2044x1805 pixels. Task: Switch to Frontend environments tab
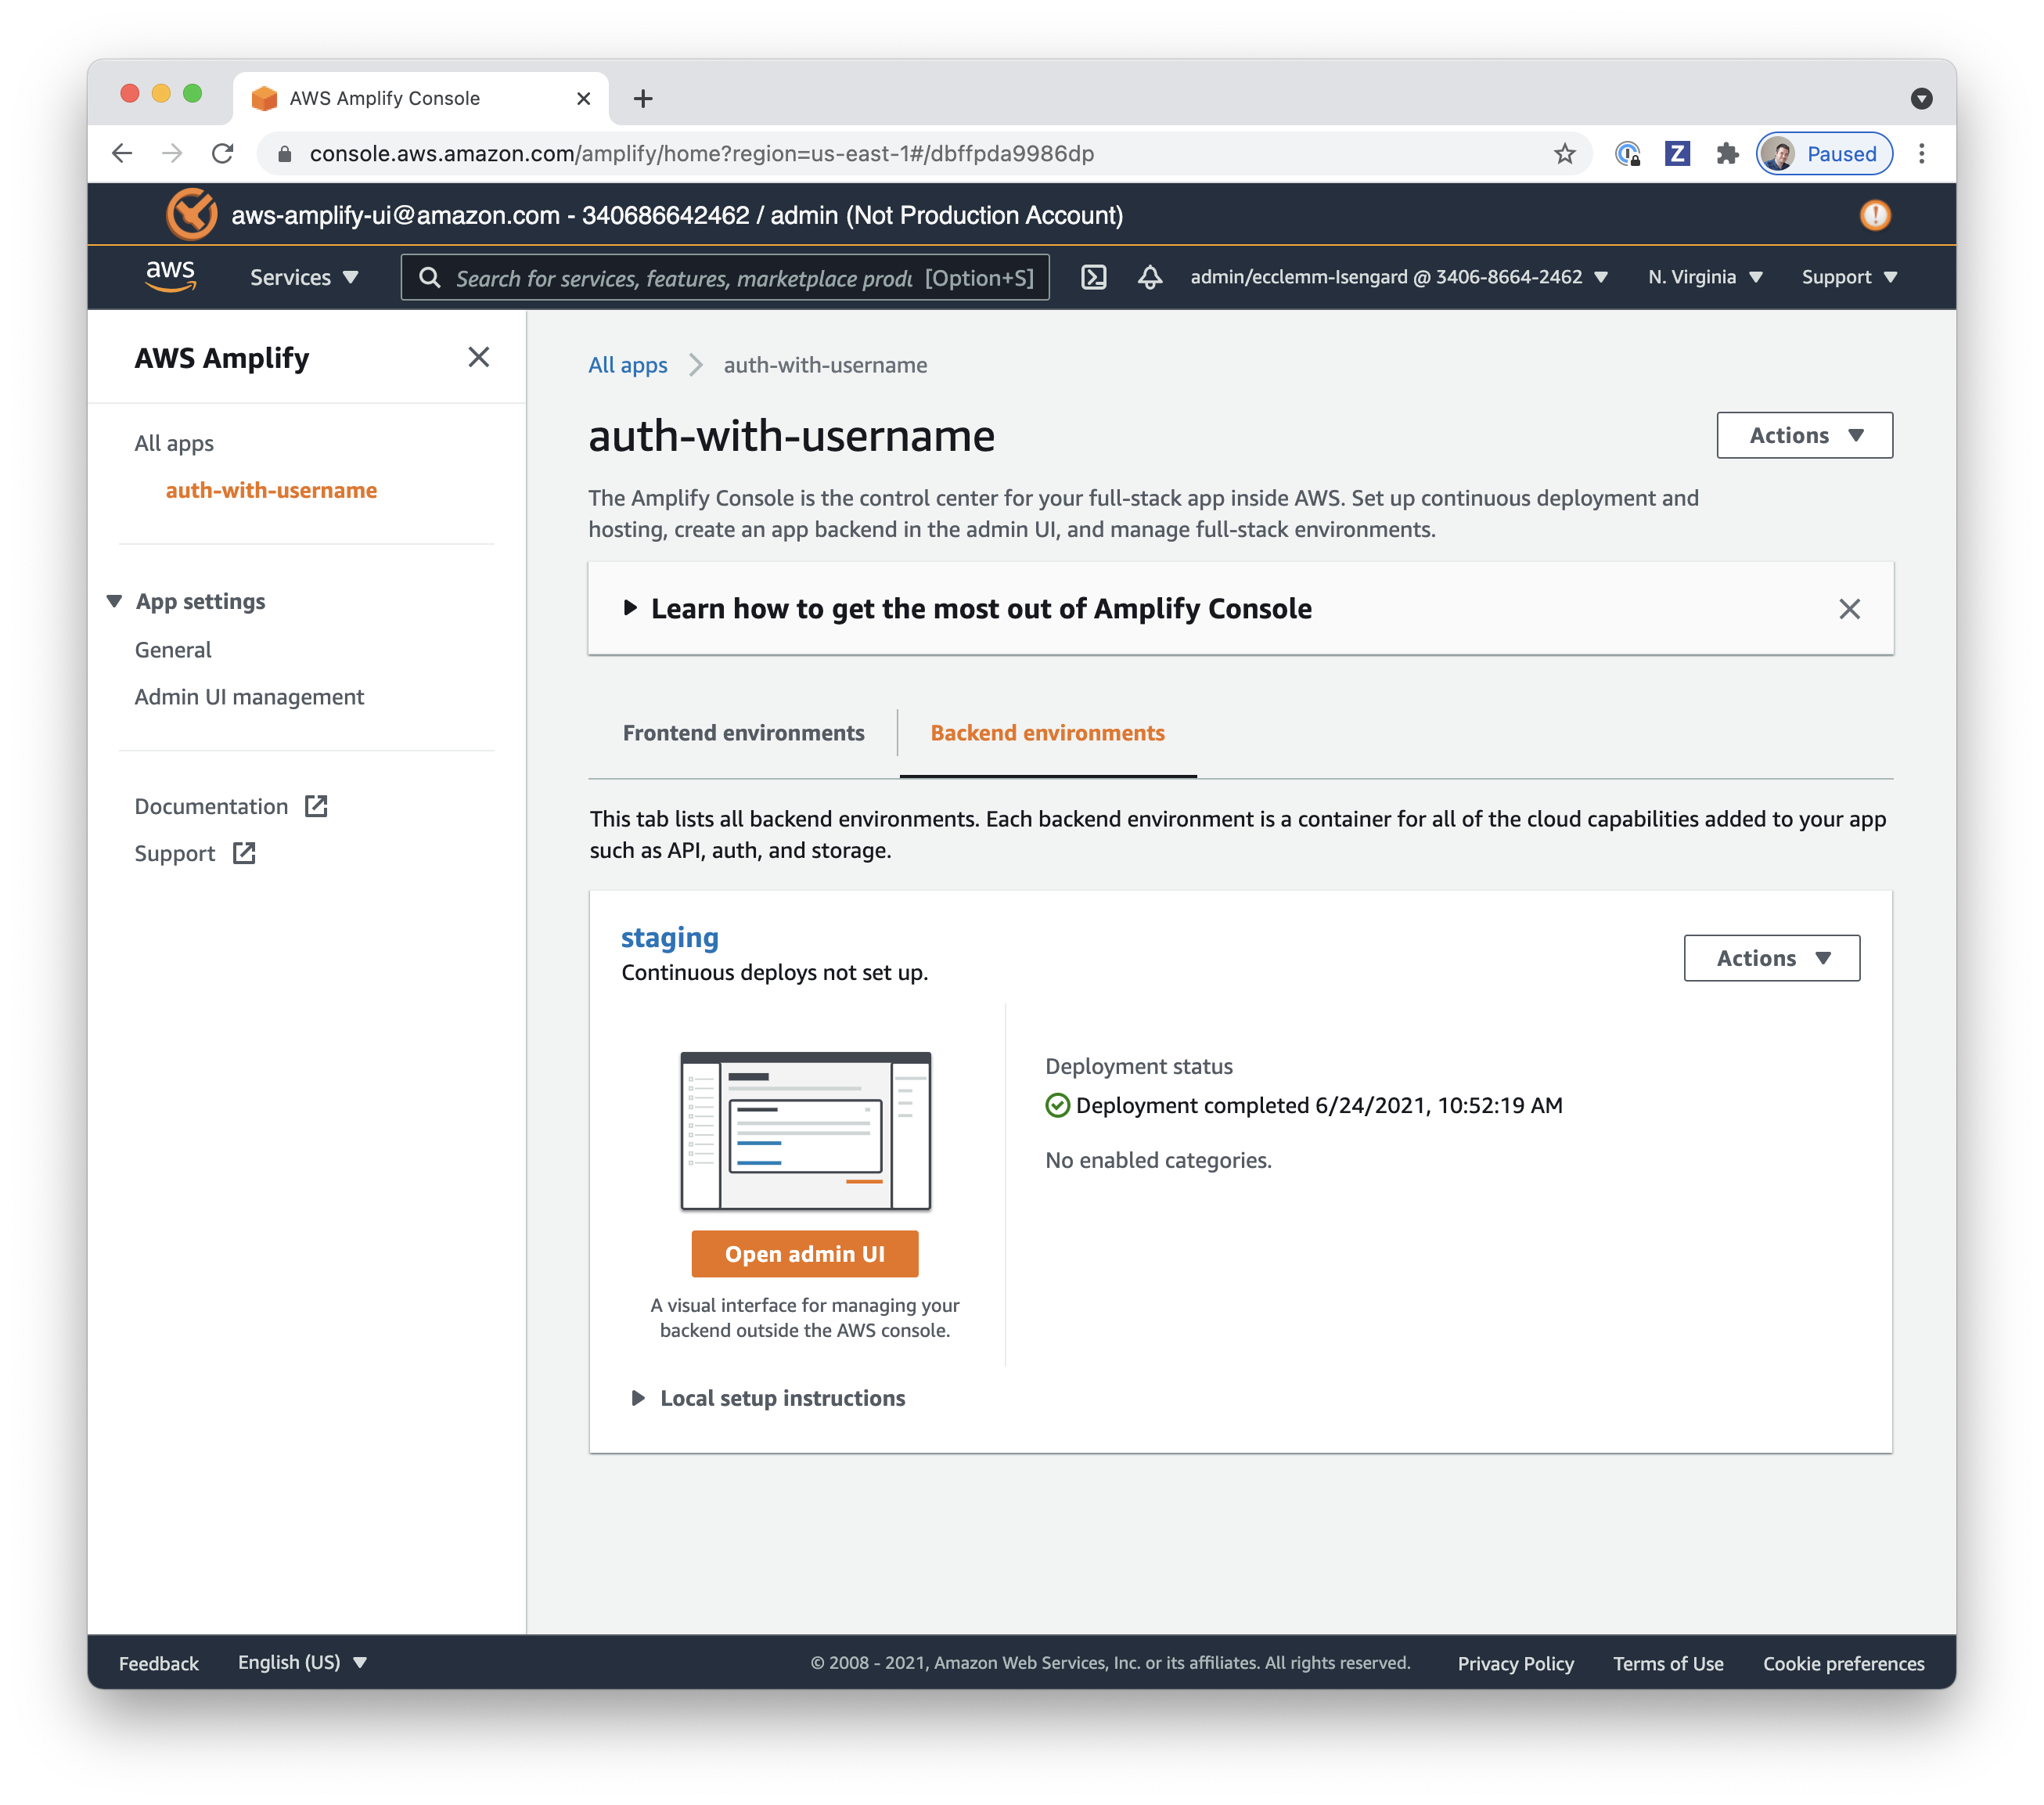click(743, 732)
